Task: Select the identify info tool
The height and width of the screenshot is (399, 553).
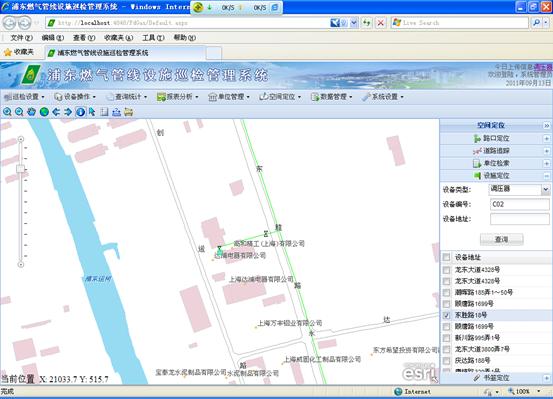Action: (80, 112)
